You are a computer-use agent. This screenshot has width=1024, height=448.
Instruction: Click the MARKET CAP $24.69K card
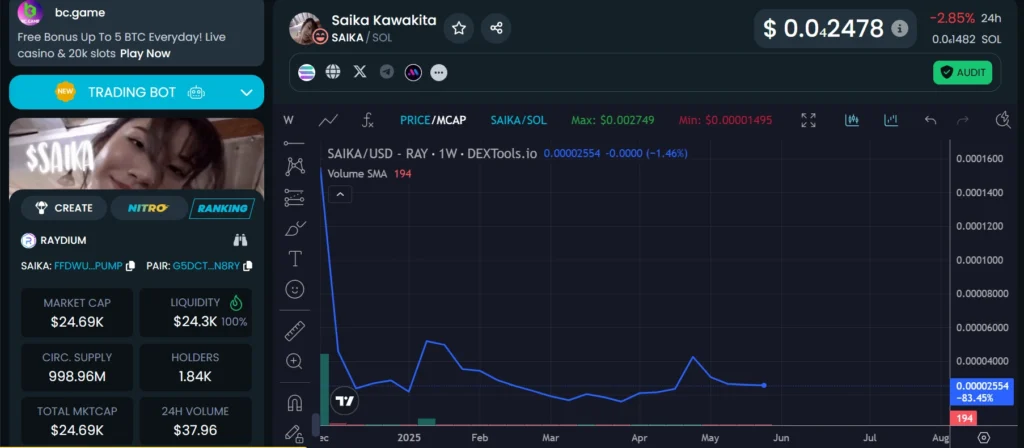[x=77, y=313]
